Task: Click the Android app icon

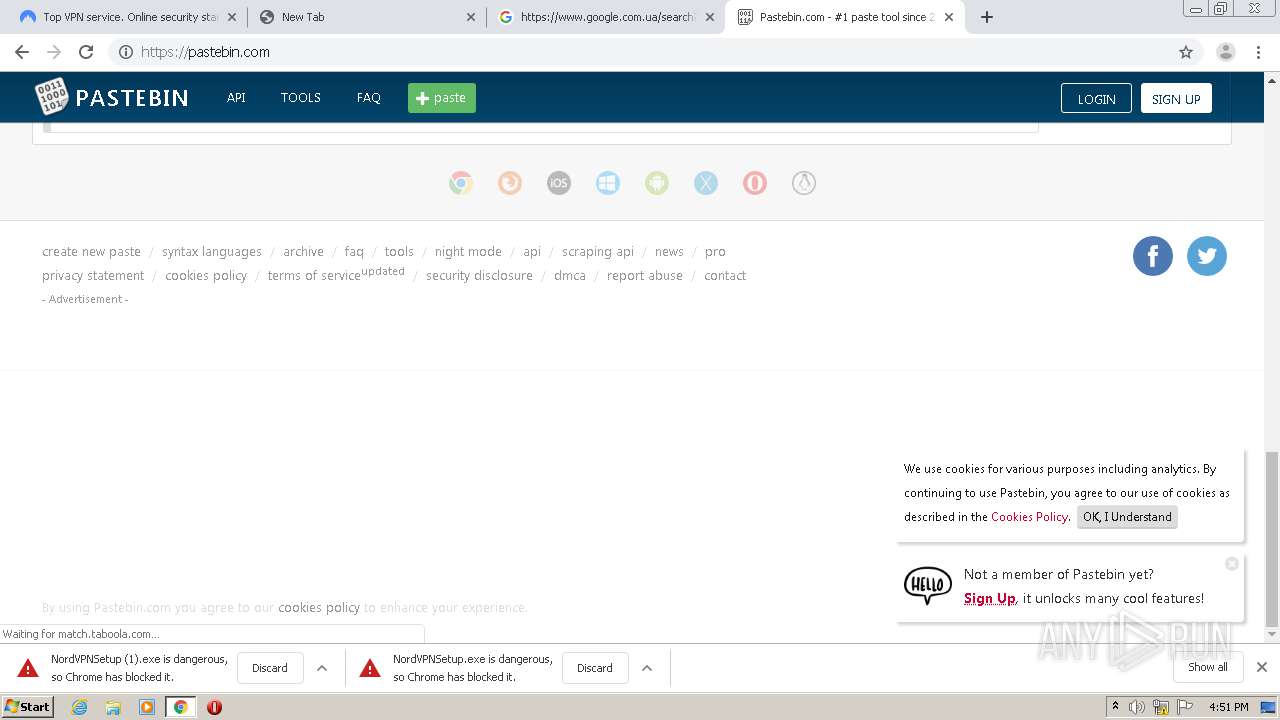Action: 657,183
